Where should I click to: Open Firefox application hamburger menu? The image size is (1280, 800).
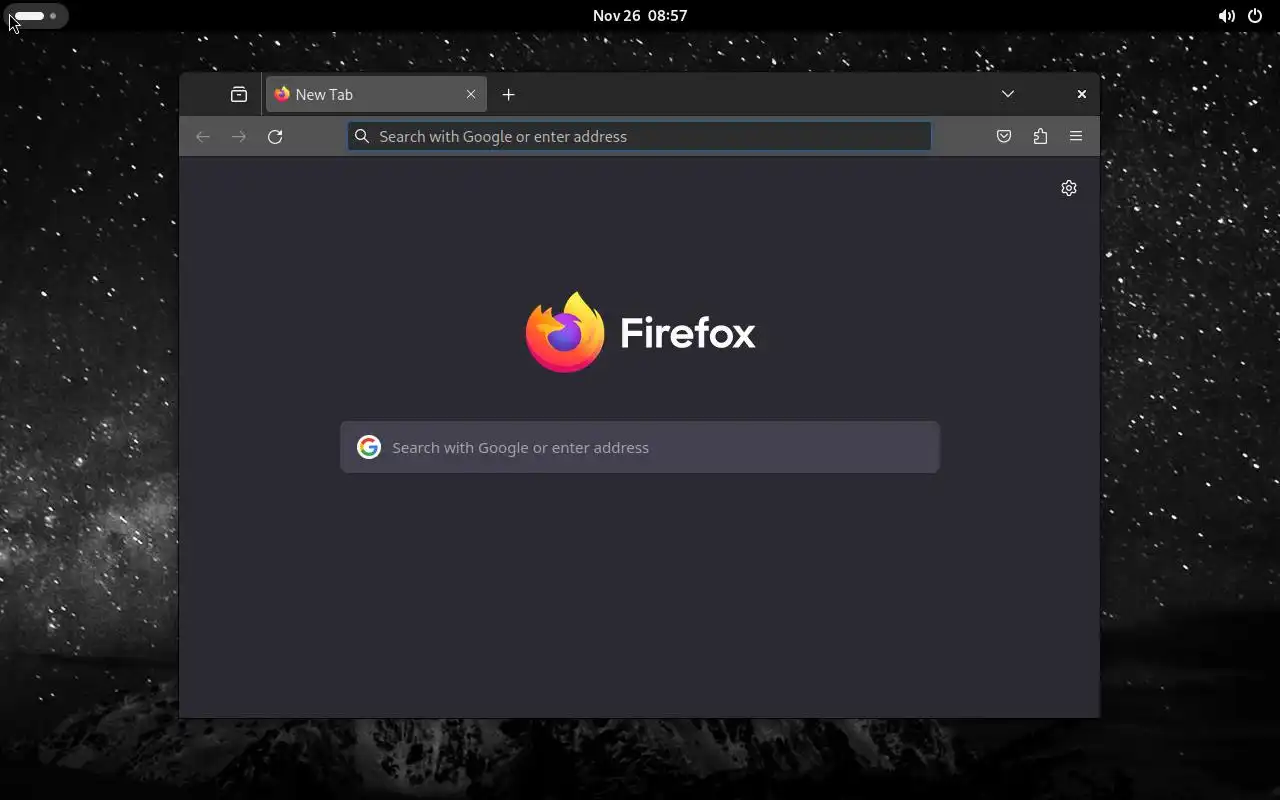tap(1076, 136)
